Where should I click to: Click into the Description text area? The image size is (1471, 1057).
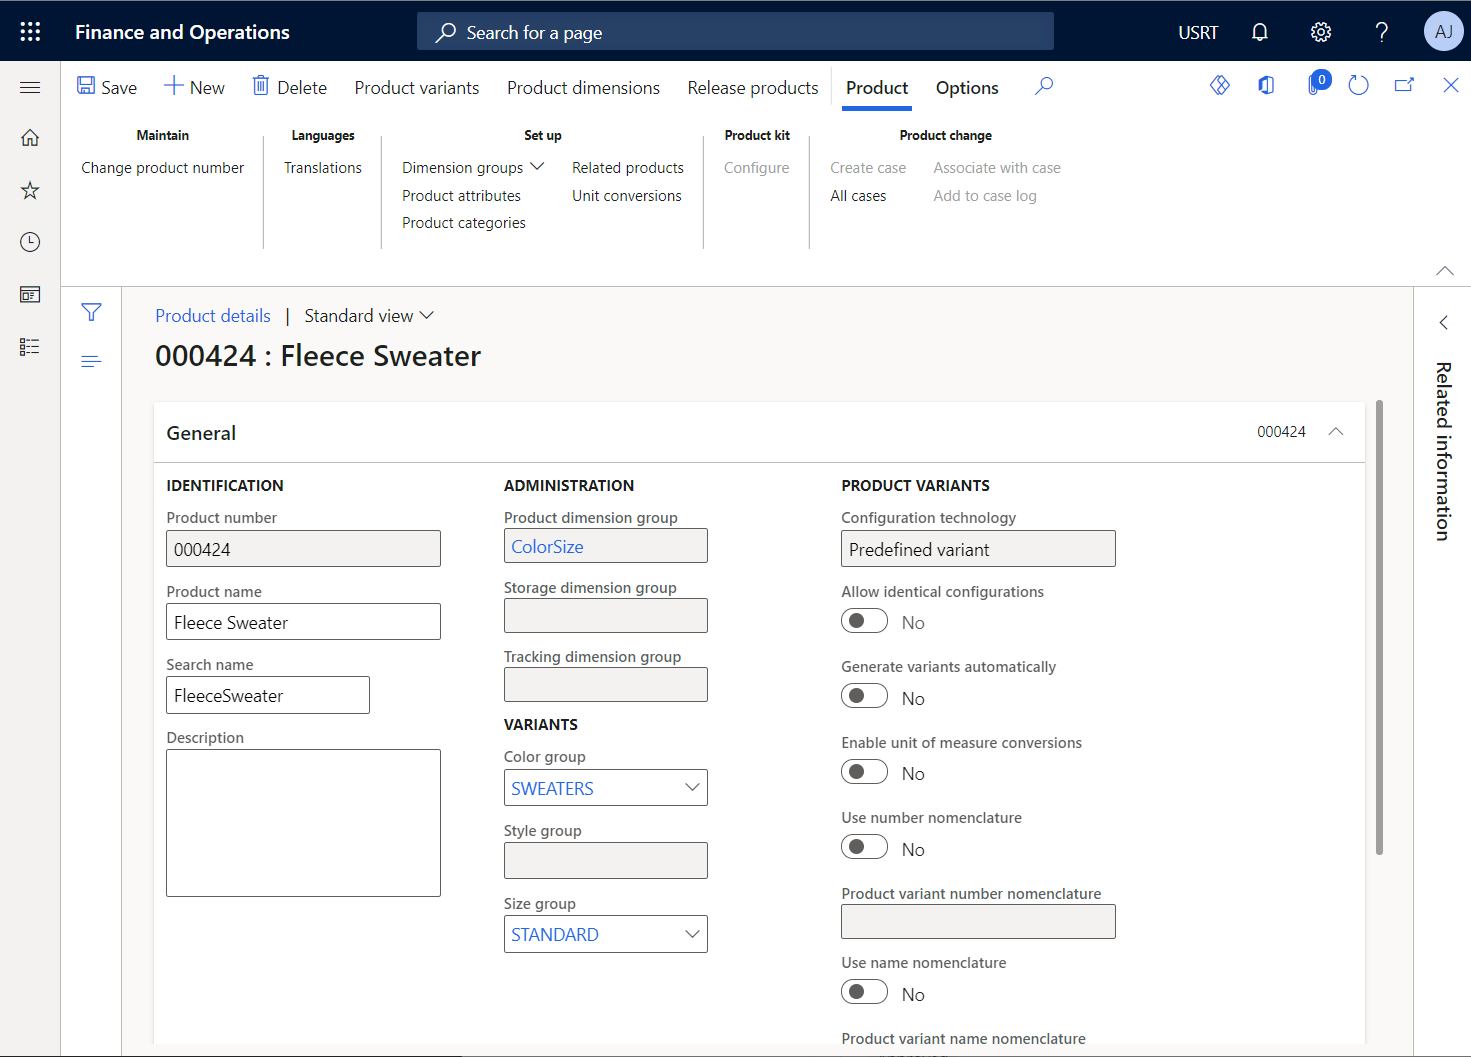(303, 823)
